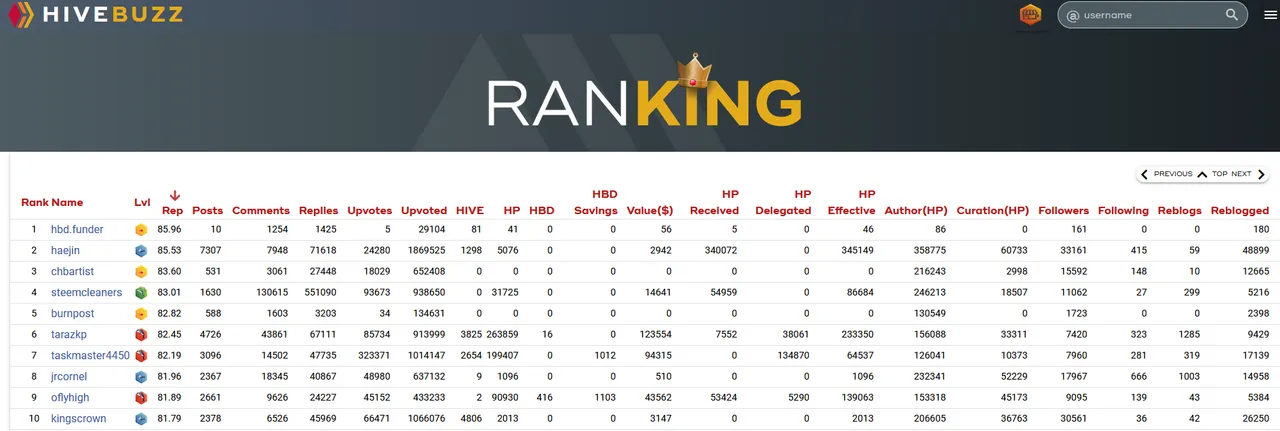Image resolution: width=1280 pixels, height=431 pixels.
Task: Click the HP Effective column header
Action: point(851,203)
